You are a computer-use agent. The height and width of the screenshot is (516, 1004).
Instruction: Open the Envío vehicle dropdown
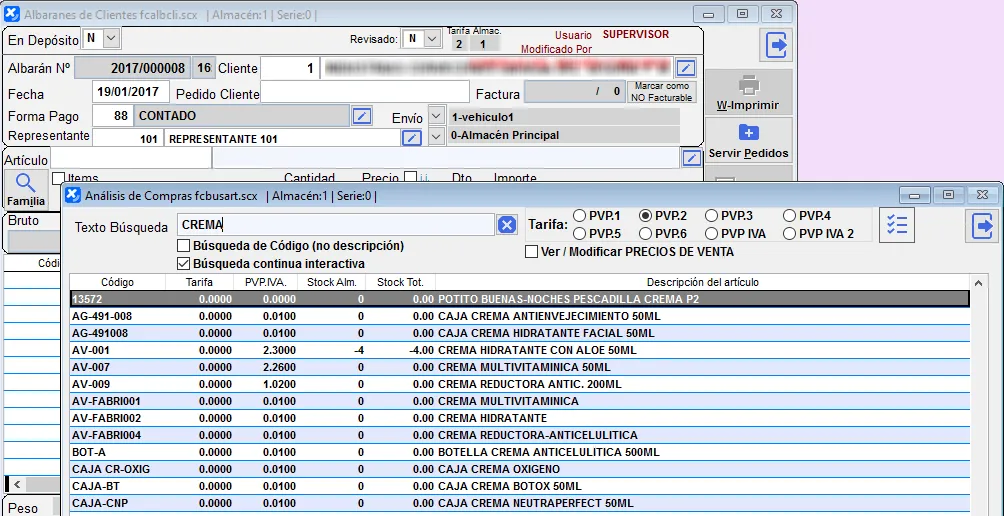(436, 116)
